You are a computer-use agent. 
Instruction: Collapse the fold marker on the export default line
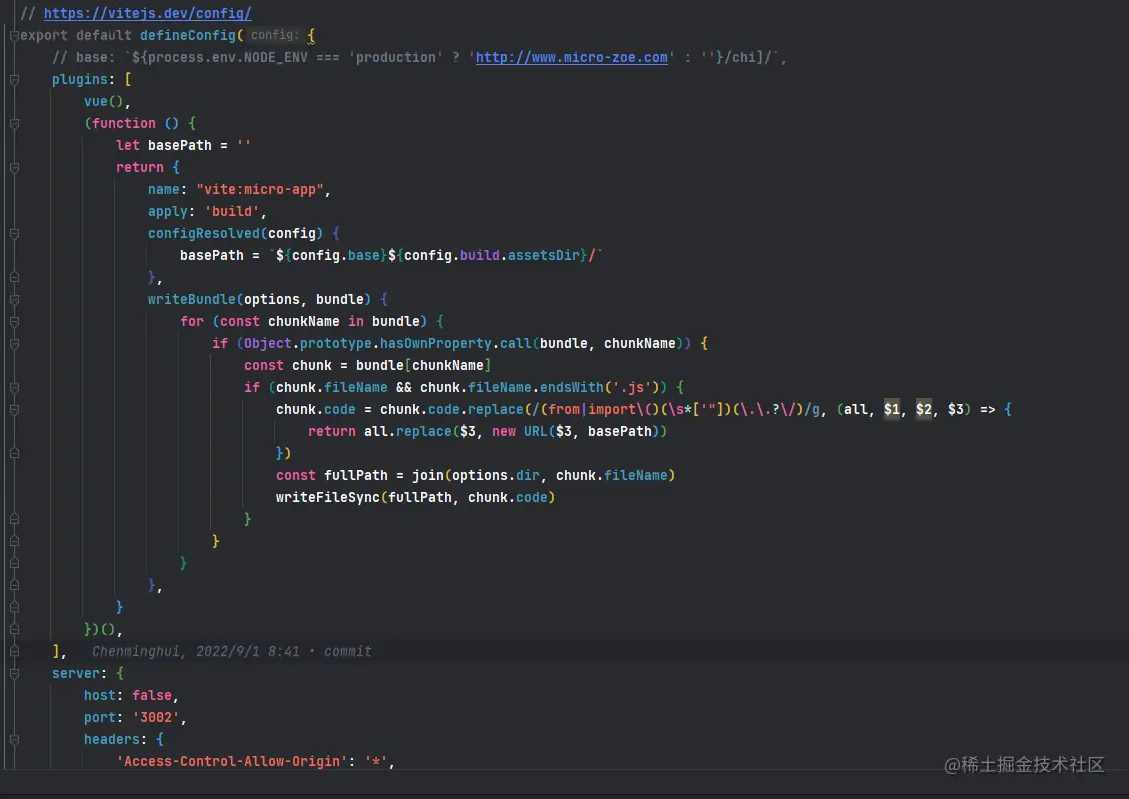point(14,35)
